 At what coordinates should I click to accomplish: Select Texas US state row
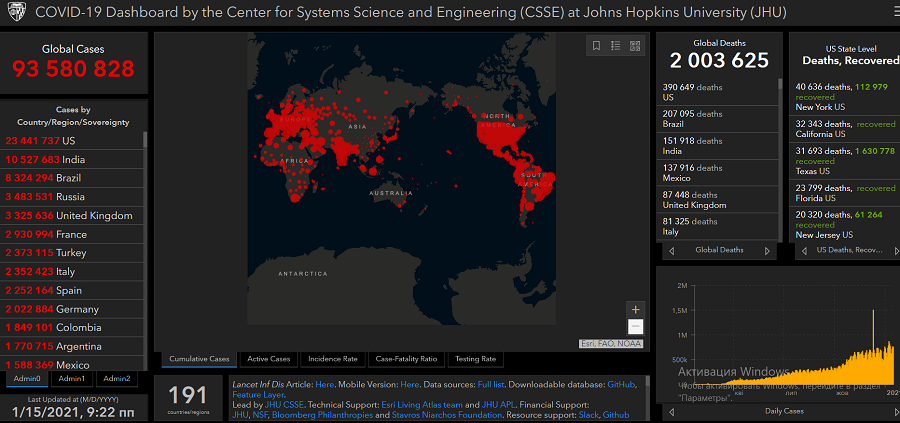click(x=847, y=161)
